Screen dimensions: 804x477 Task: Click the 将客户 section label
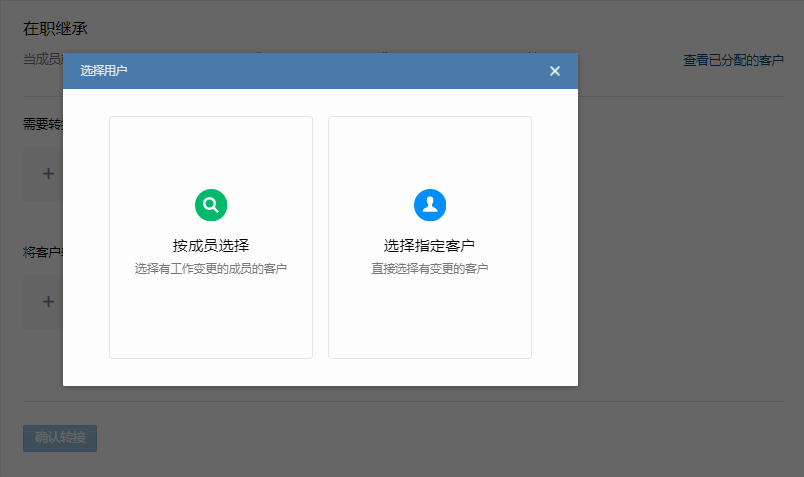(x=42, y=251)
